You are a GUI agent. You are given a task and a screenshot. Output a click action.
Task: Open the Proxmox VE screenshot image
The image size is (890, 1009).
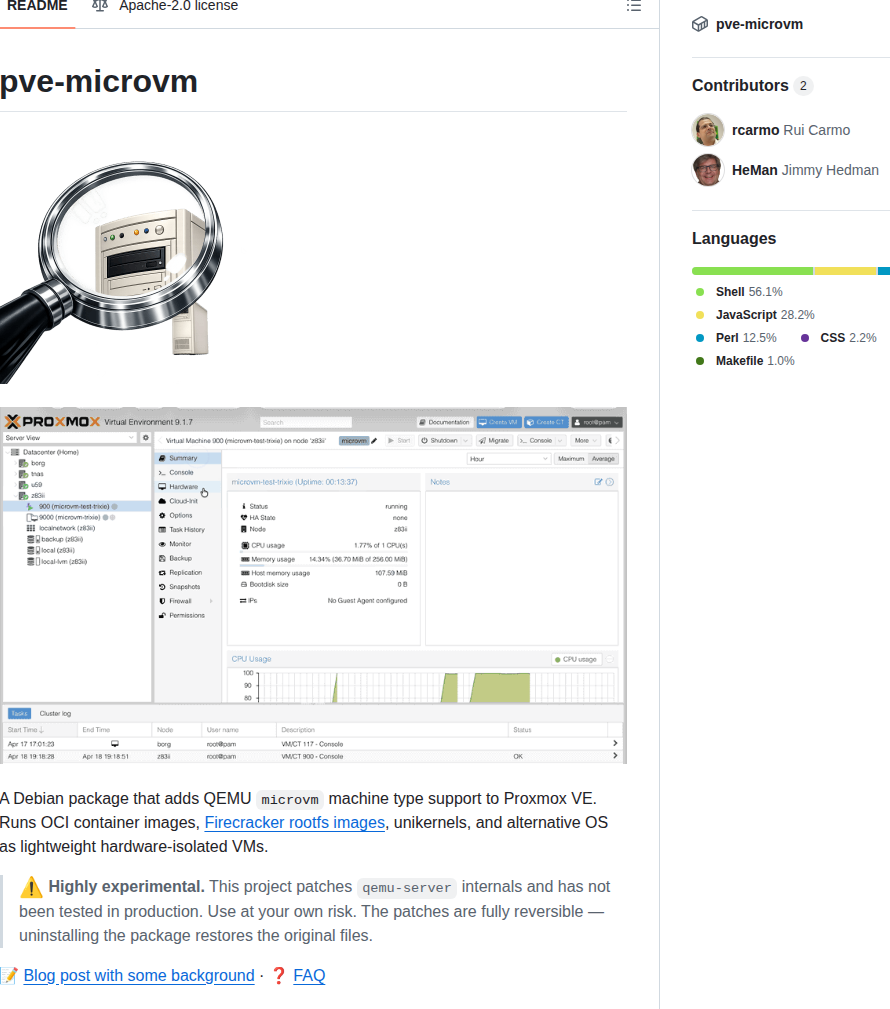pos(313,585)
